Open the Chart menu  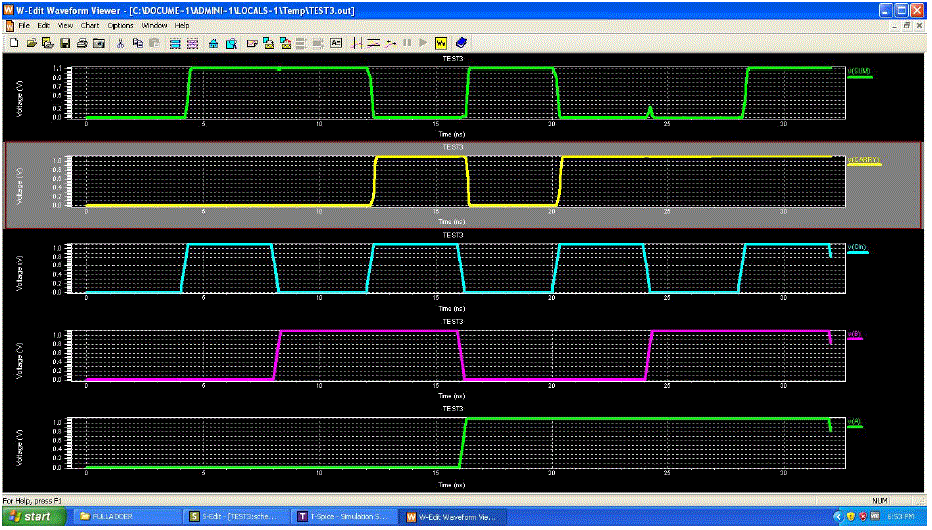[x=90, y=24]
